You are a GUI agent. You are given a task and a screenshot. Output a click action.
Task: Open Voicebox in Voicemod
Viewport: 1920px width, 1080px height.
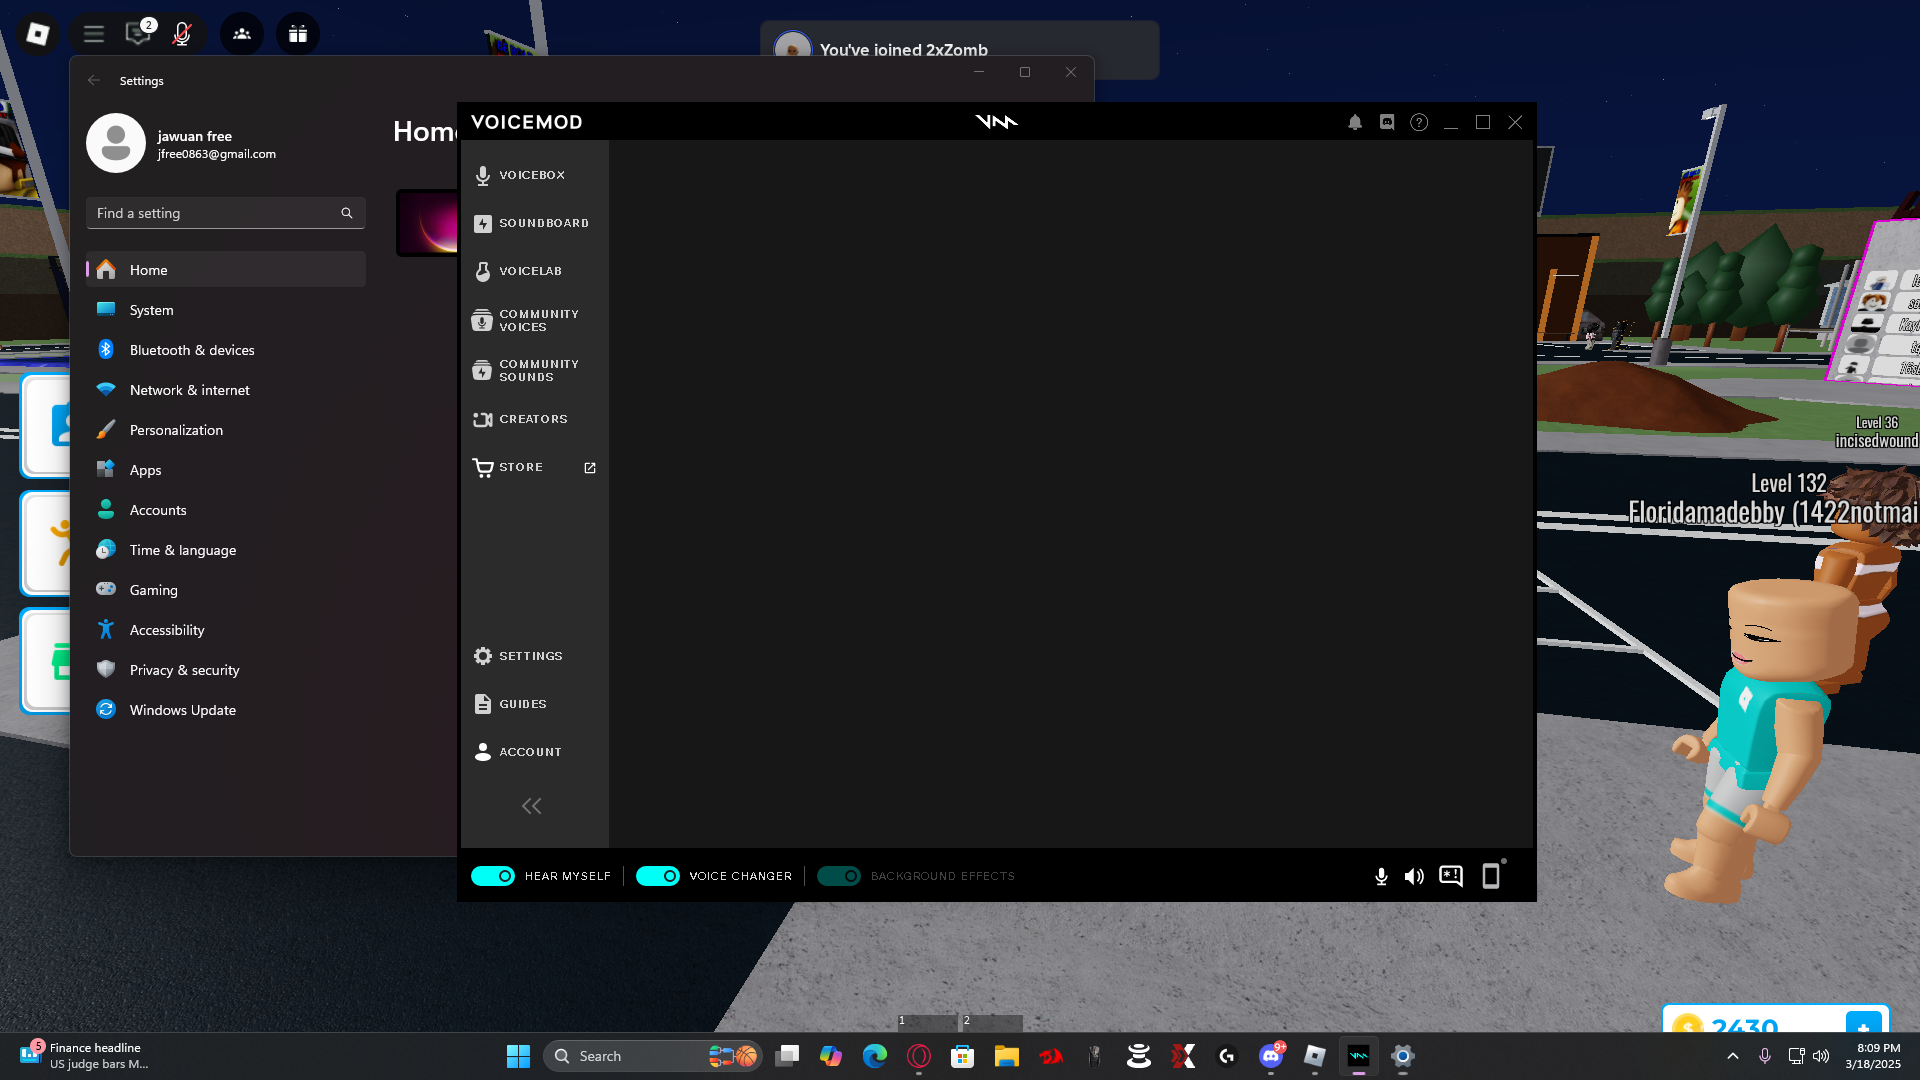[535, 175]
